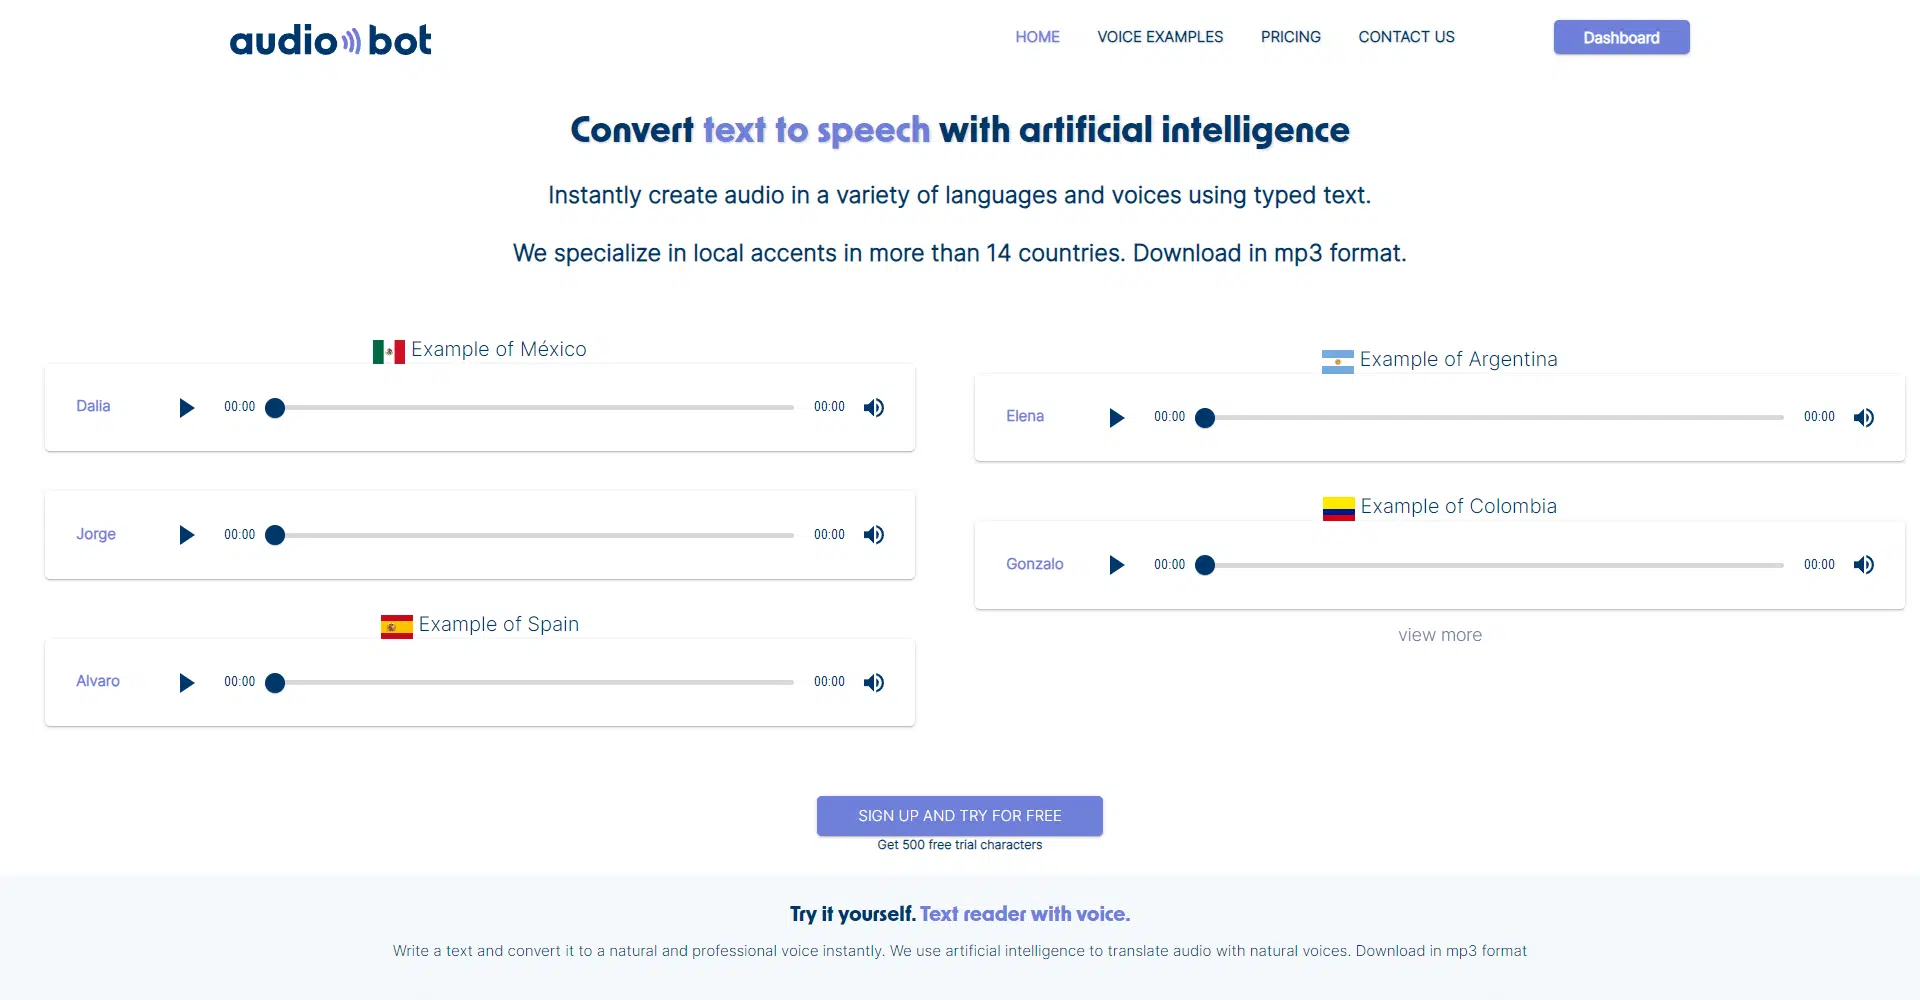Click the audio bot logo
Image resolution: width=1920 pixels, height=1000 pixels.
coord(330,40)
